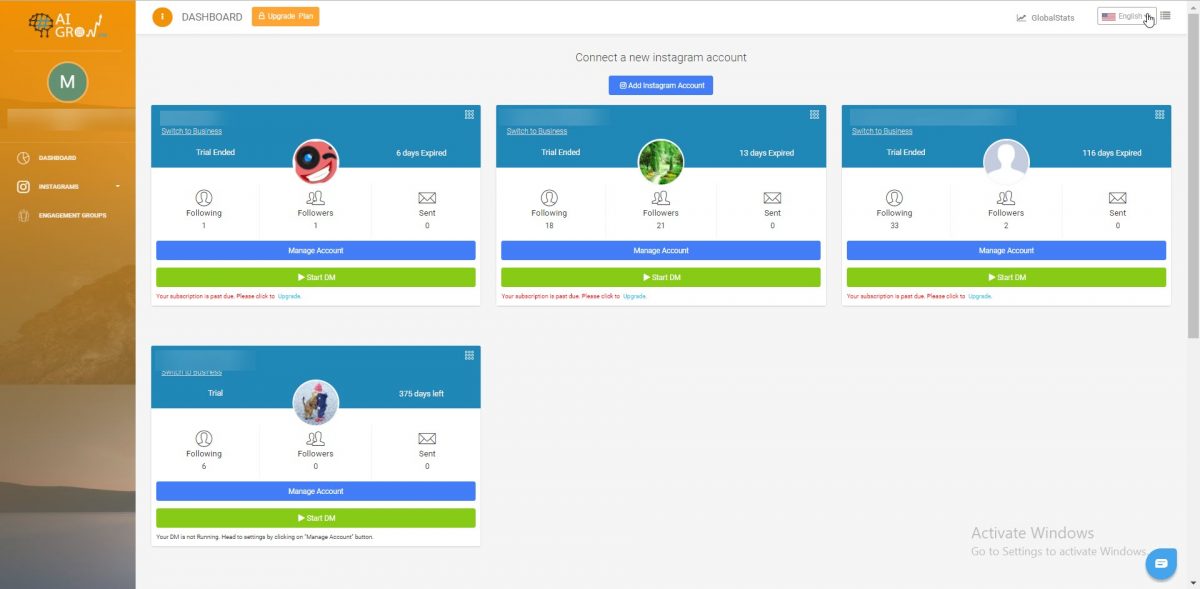Screen dimensions: 1200x589
Task: Go to Dashboard in the sidebar
Action: coord(57,158)
